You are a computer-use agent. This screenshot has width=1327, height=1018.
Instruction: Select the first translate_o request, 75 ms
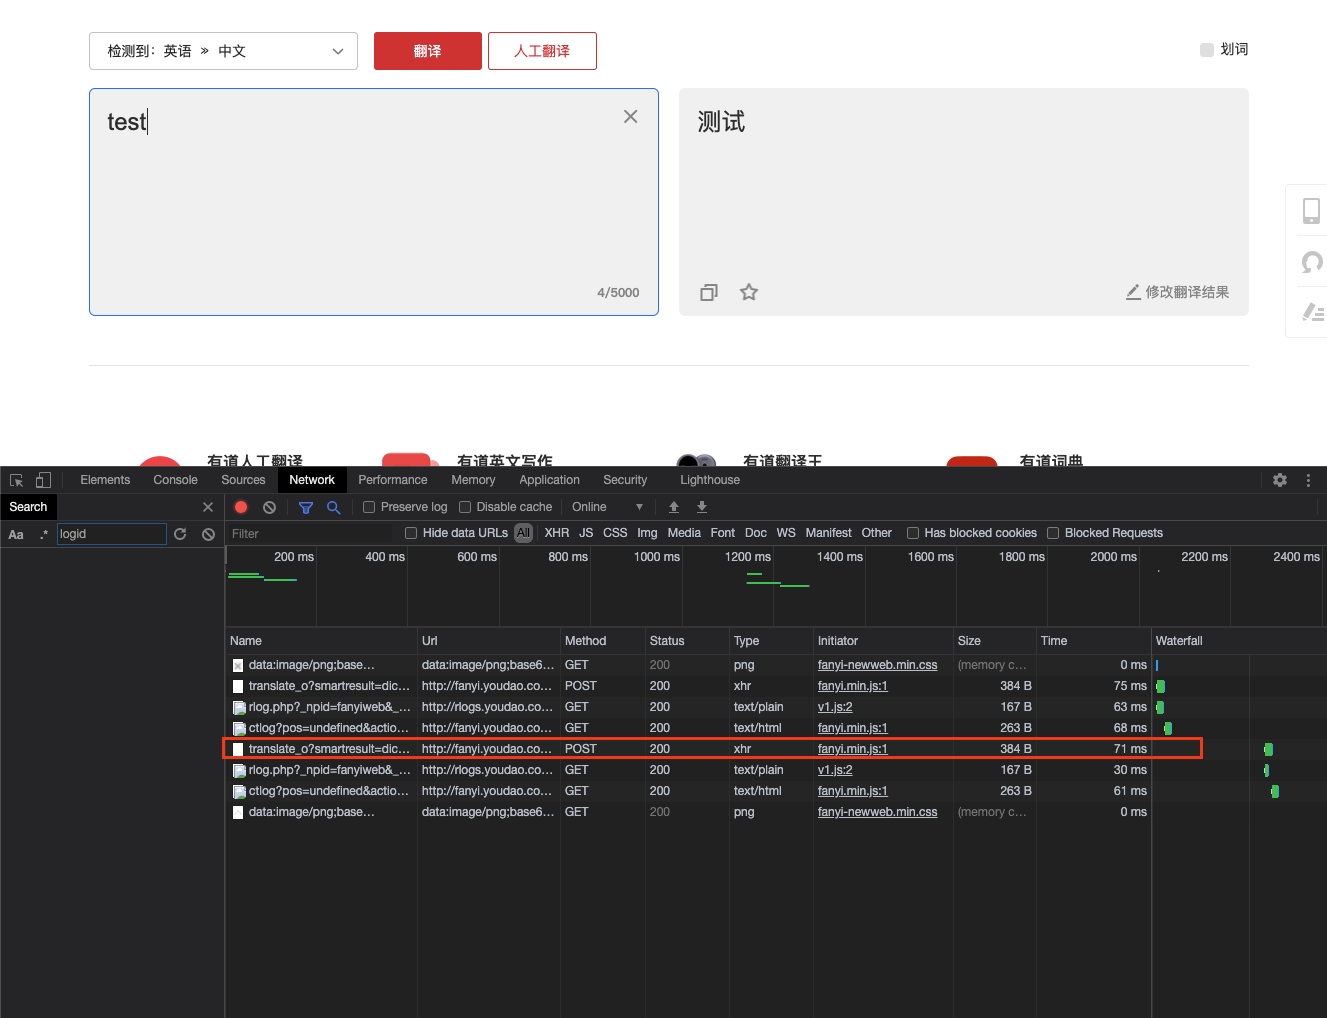(688, 686)
